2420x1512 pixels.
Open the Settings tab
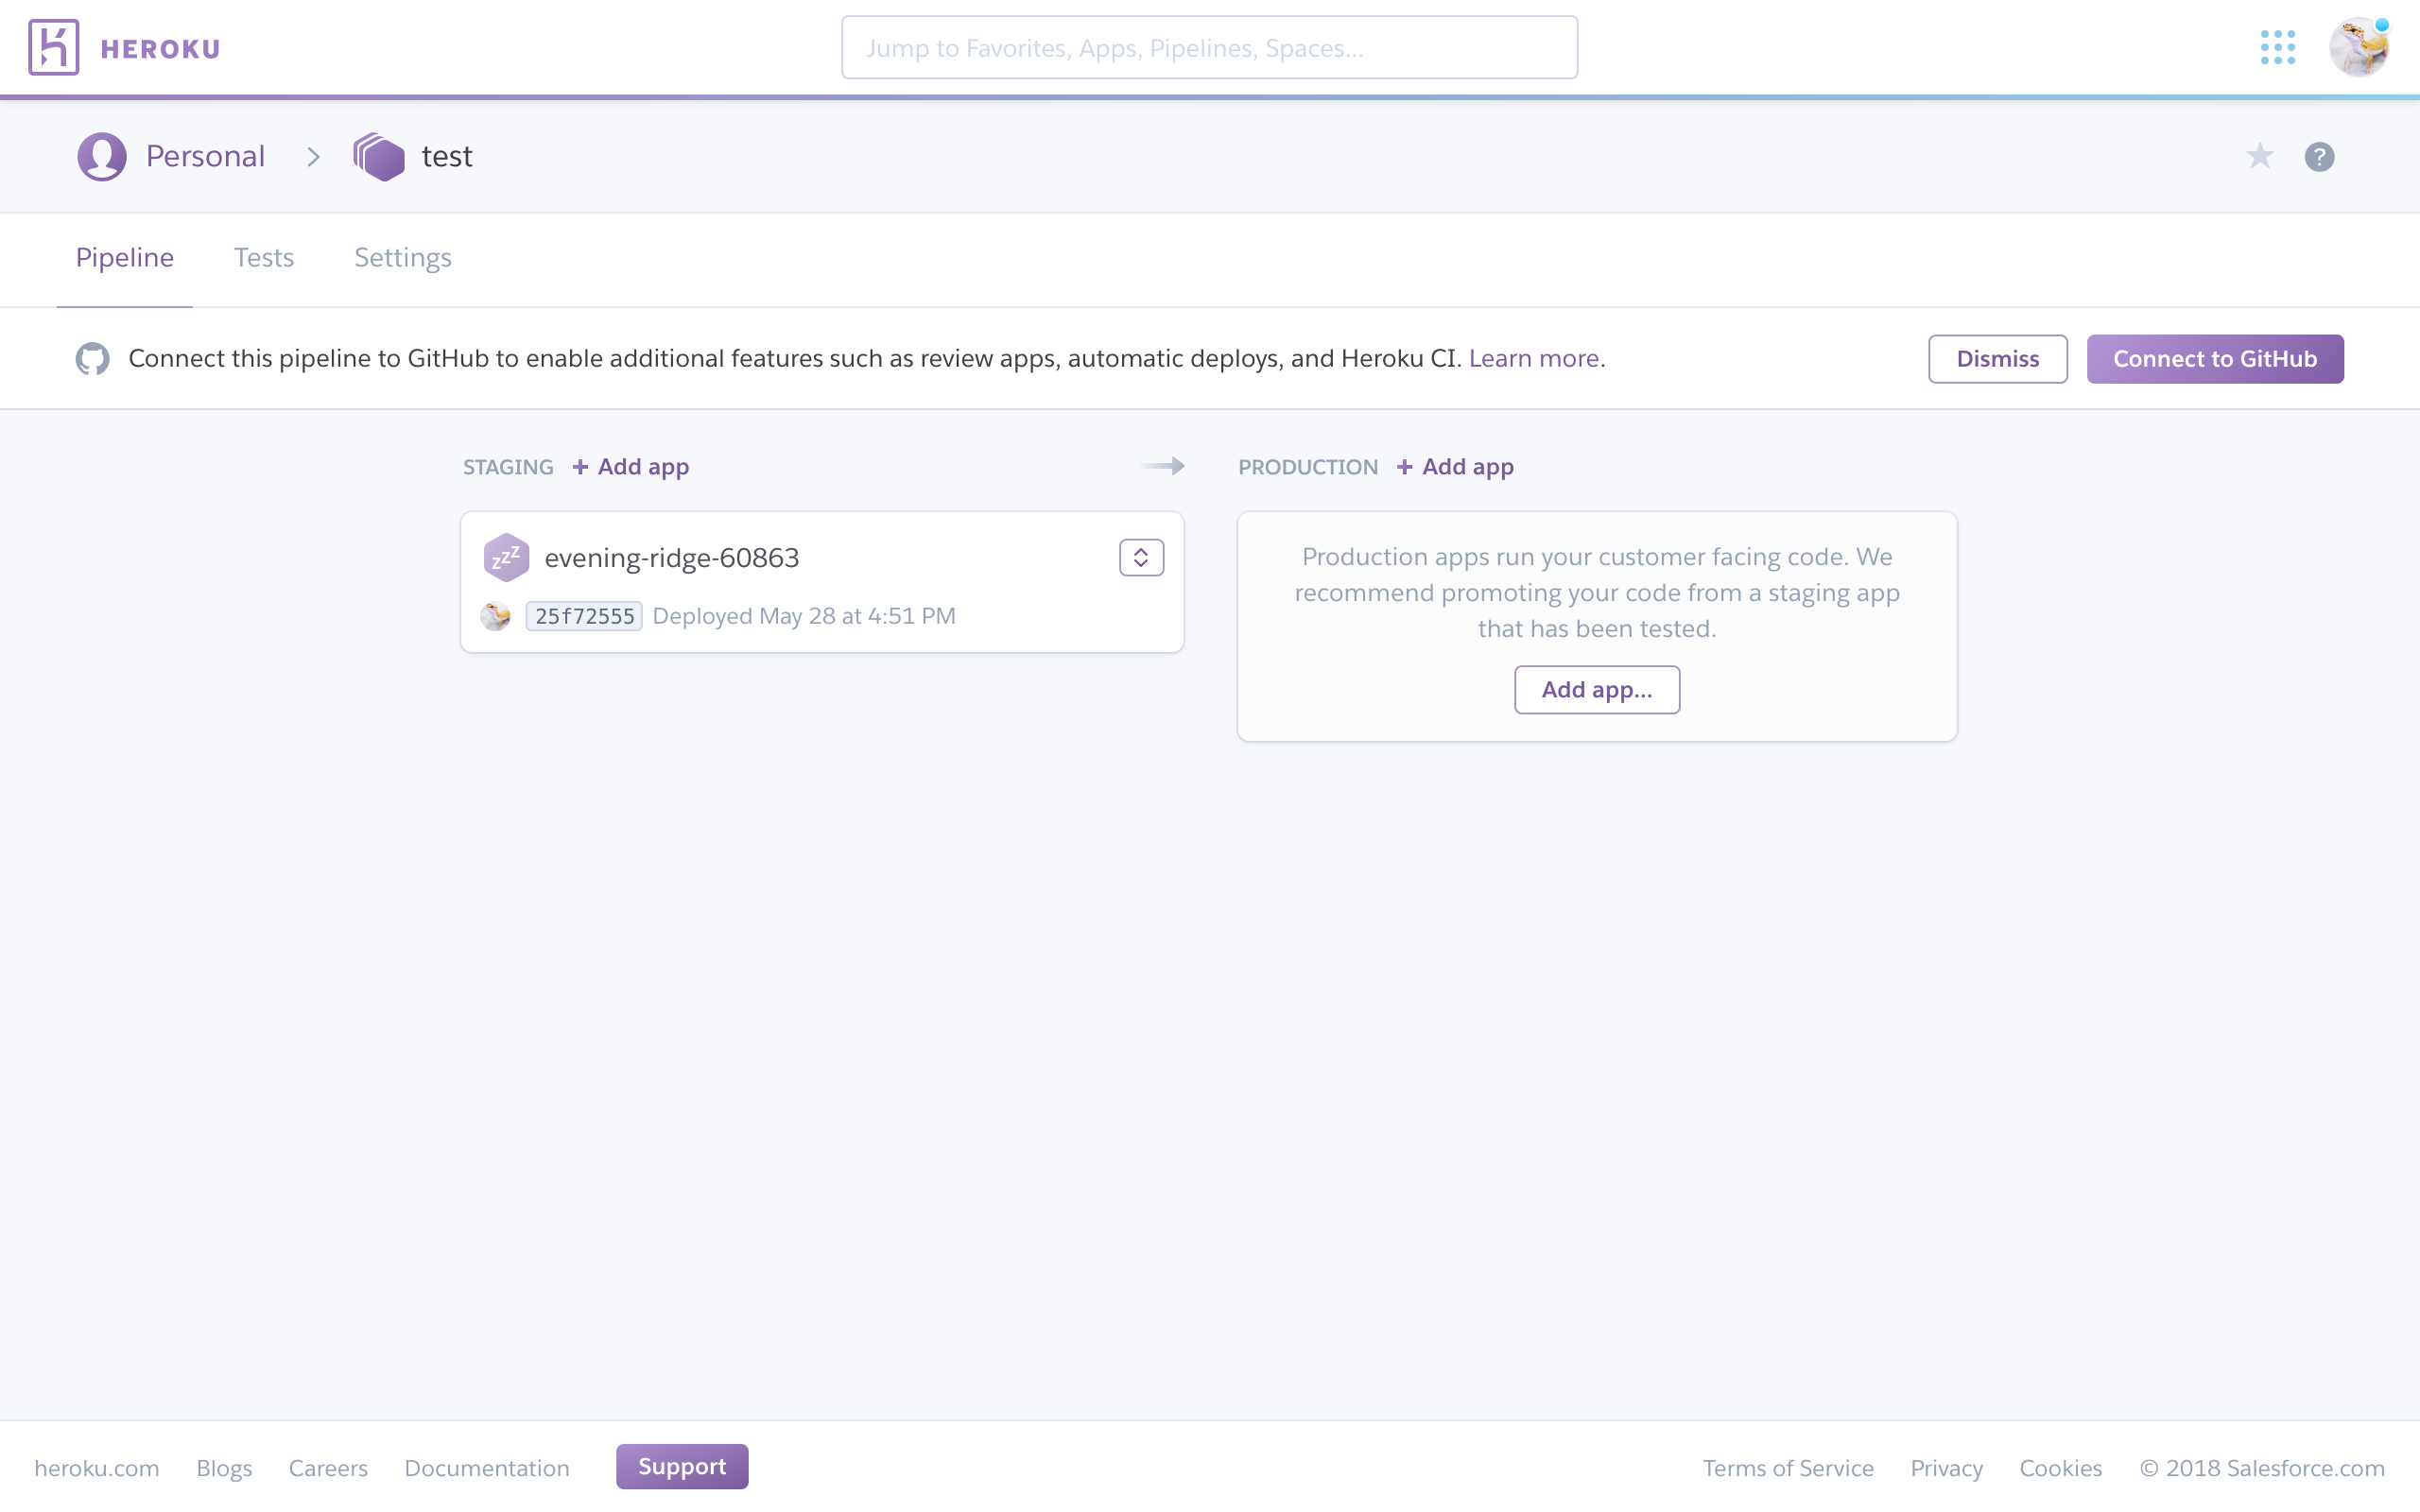tap(402, 258)
